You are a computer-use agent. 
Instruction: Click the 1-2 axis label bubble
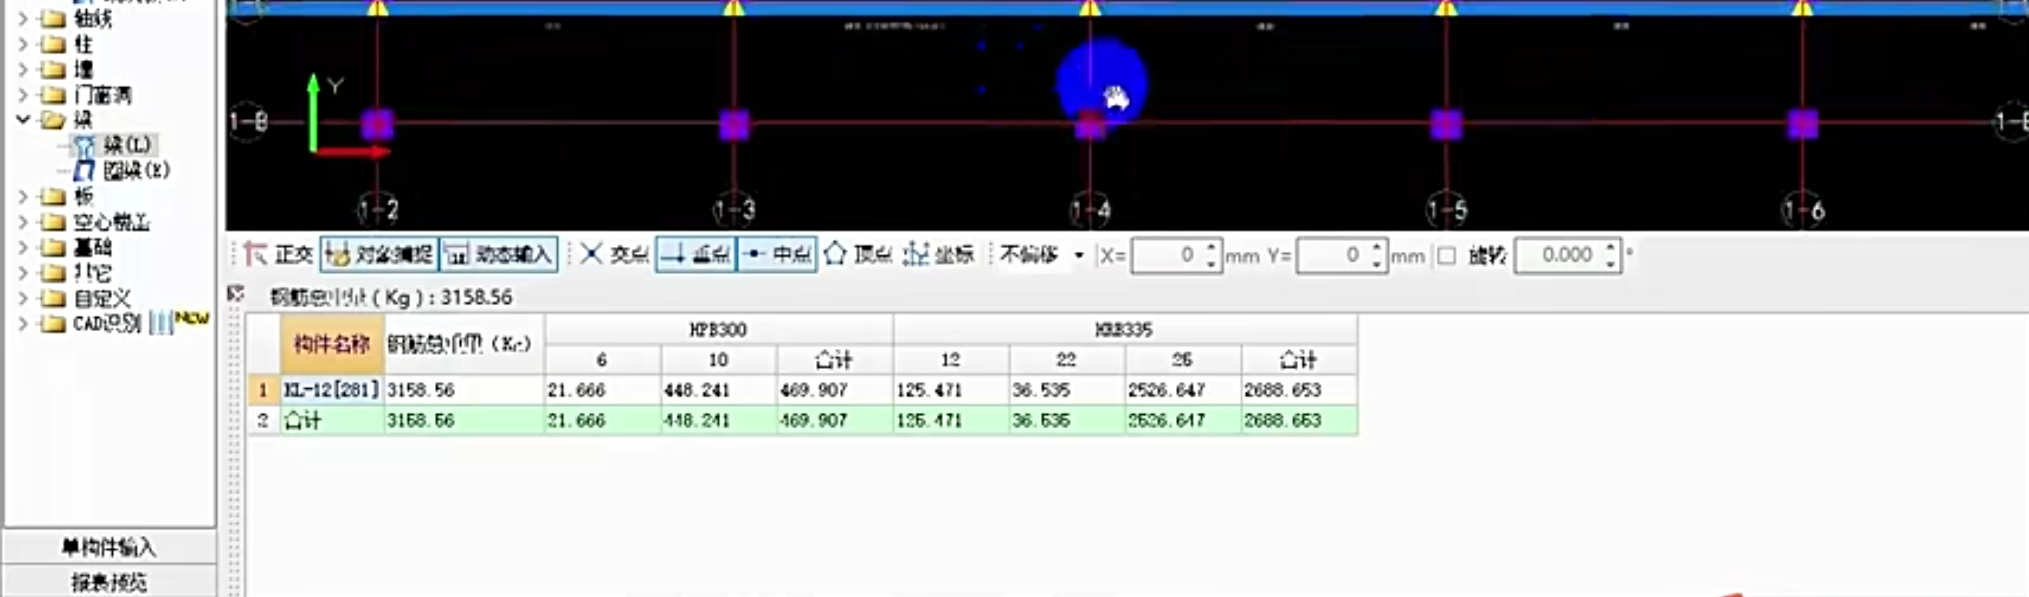click(378, 211)
